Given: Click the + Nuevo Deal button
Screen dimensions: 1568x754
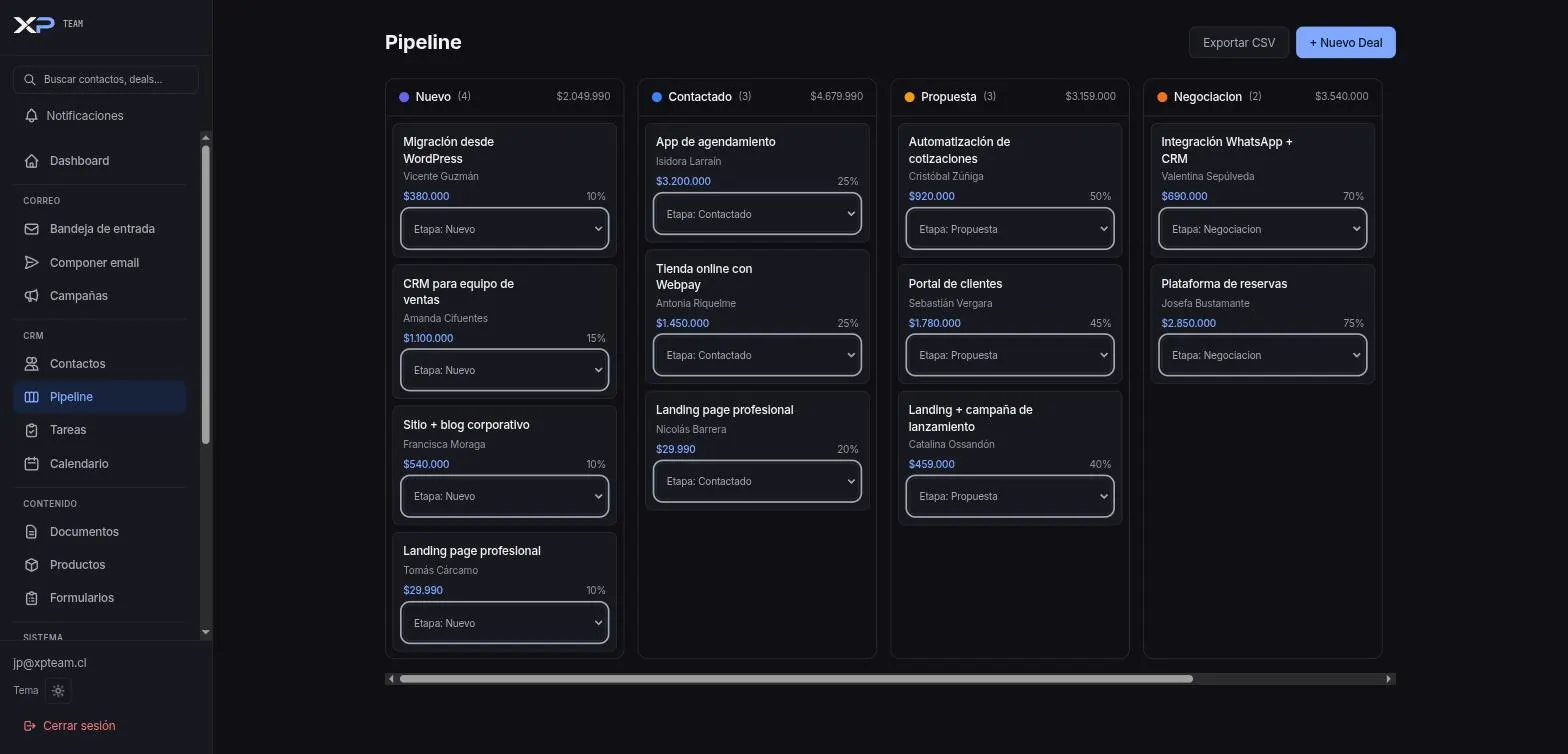Looking at the screenshot, I should click(x=1346, y=42).
